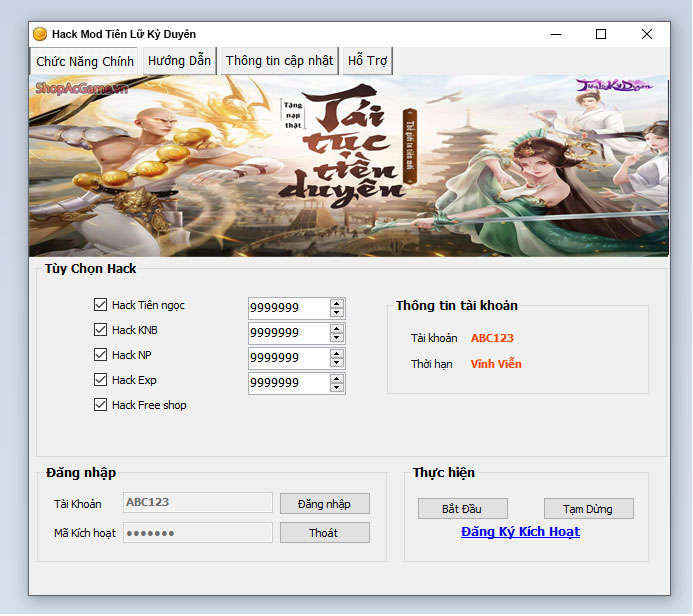693x616 pixels.
Task: Uncheck Hack Free shop option
Action: (100, 405)
